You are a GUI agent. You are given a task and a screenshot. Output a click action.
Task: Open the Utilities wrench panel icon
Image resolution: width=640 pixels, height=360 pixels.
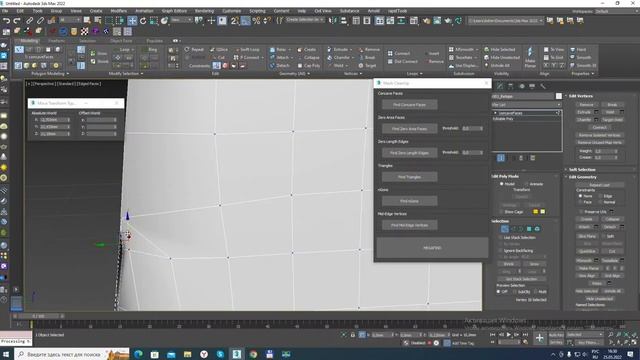542,86
